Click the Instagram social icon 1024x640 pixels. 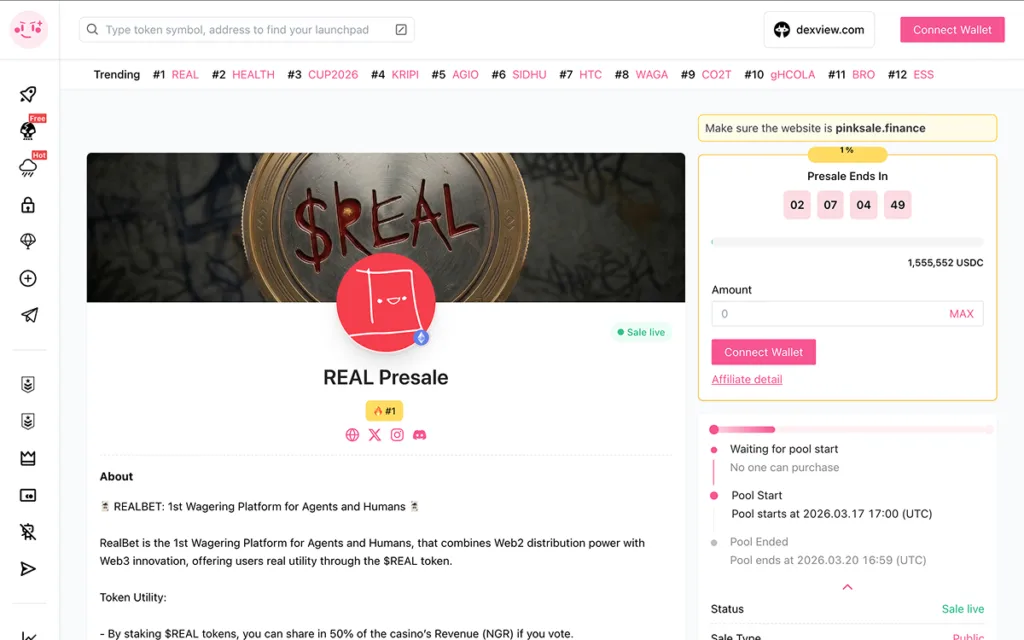397,435
